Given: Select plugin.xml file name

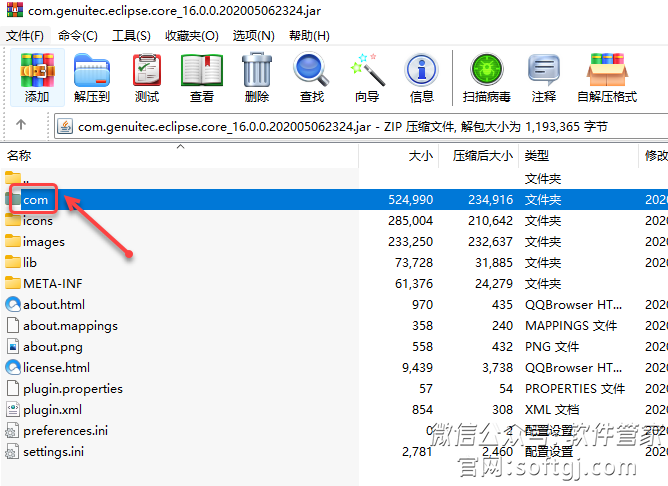Looking at the screenshot, I should click(52, 409).
